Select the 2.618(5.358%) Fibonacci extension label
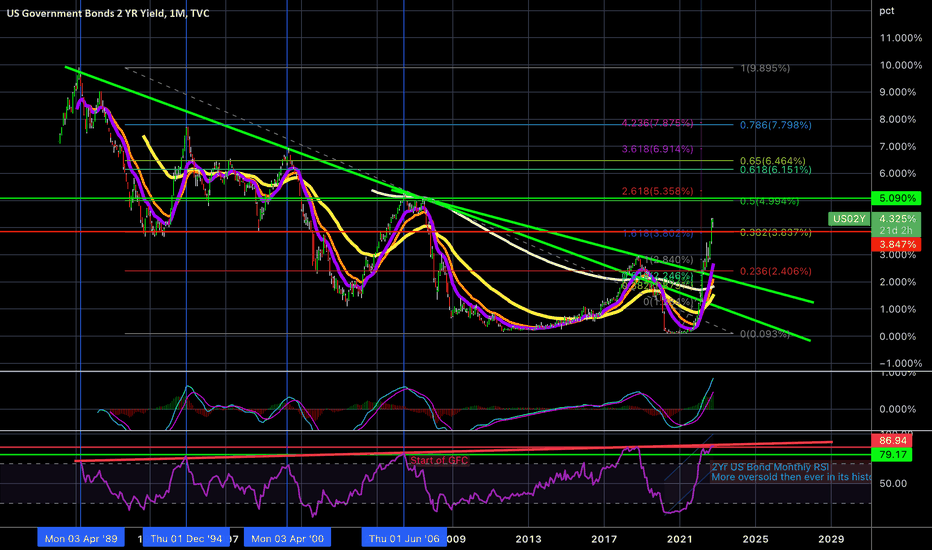 click(x=657, y=191)
